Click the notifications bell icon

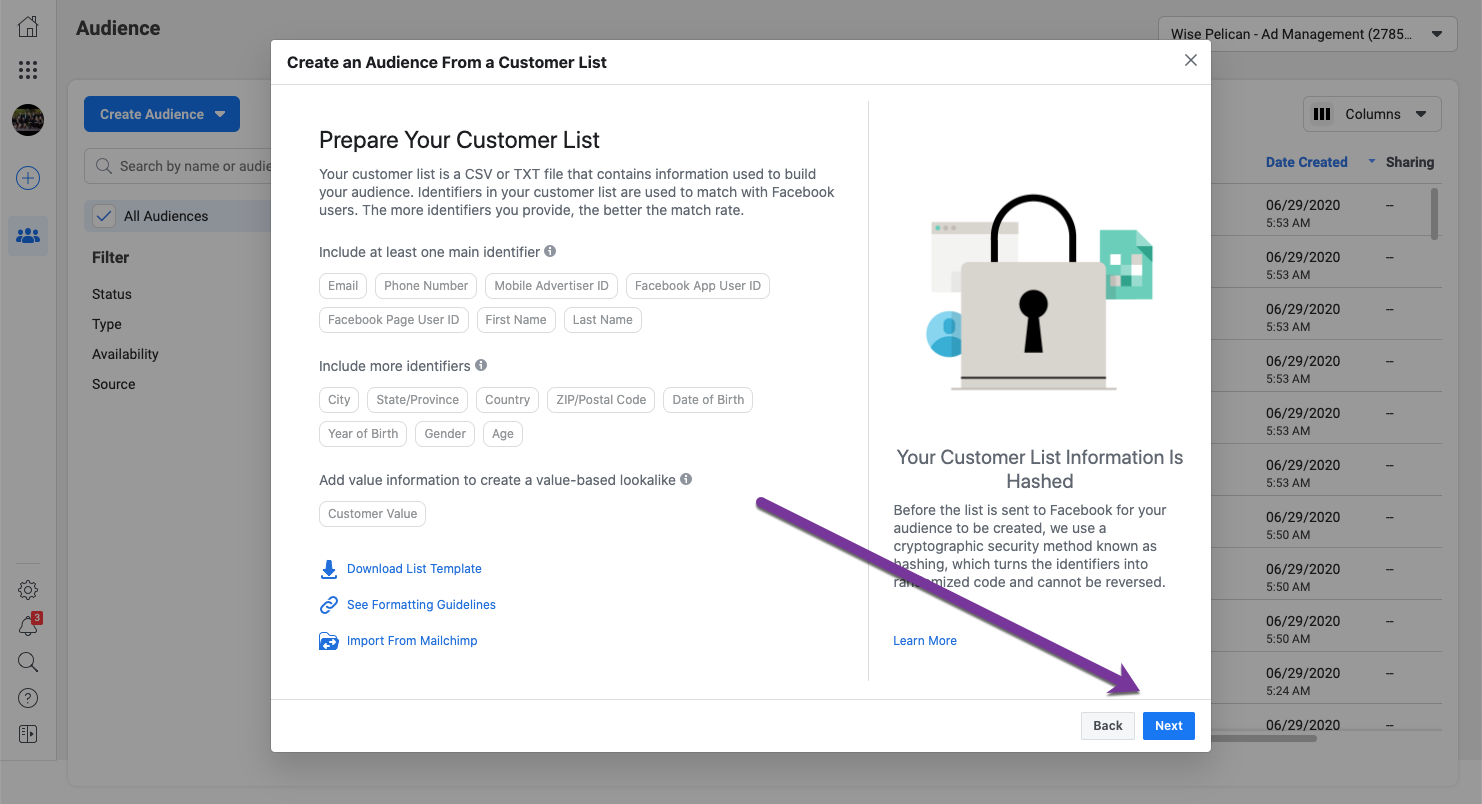28,626
